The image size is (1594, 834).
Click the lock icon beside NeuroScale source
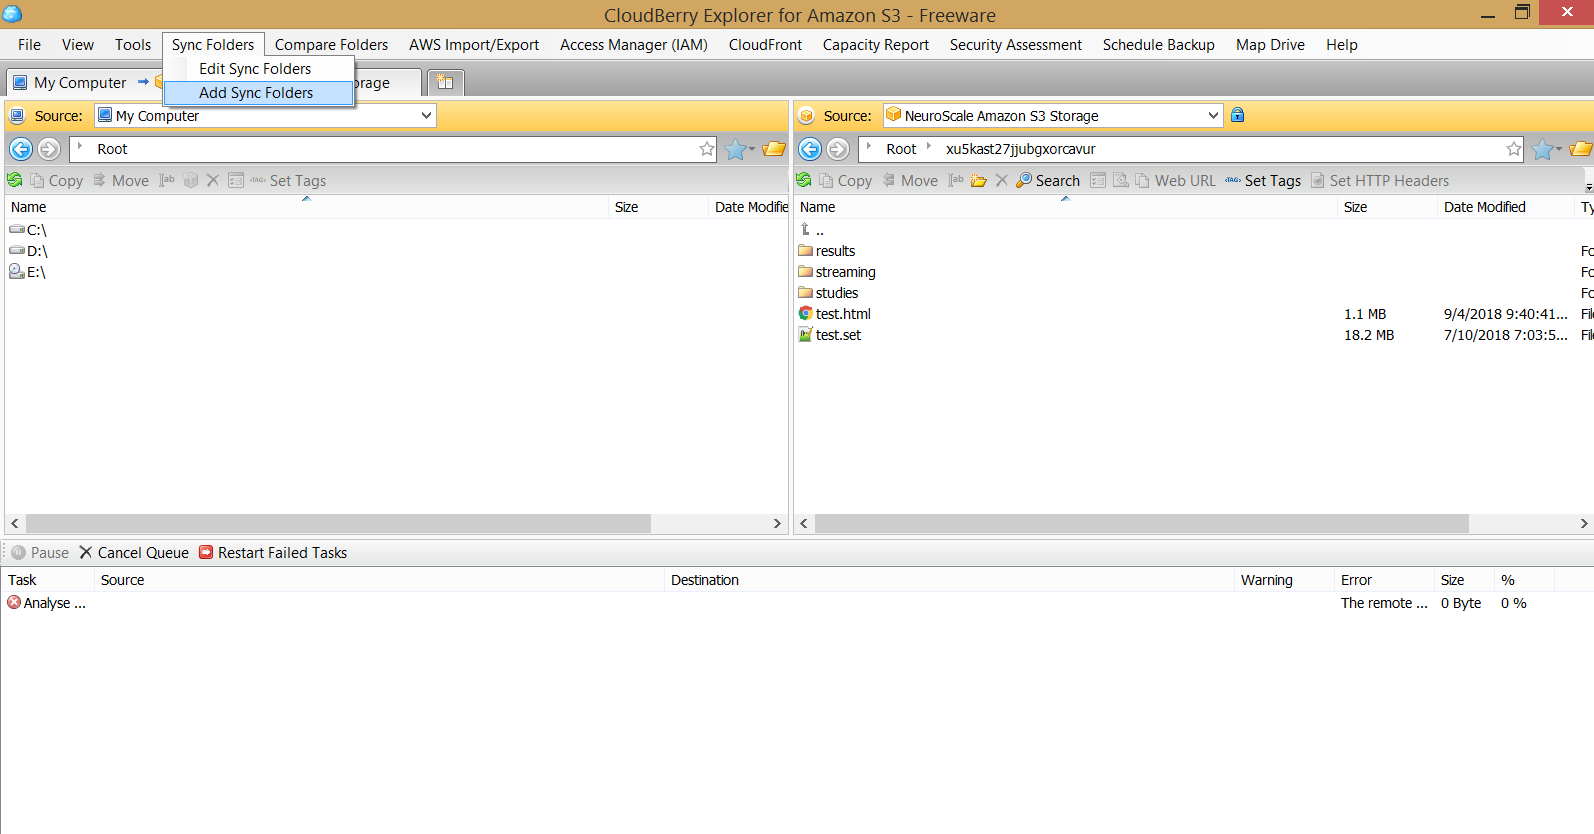[x=1237, y=115]
